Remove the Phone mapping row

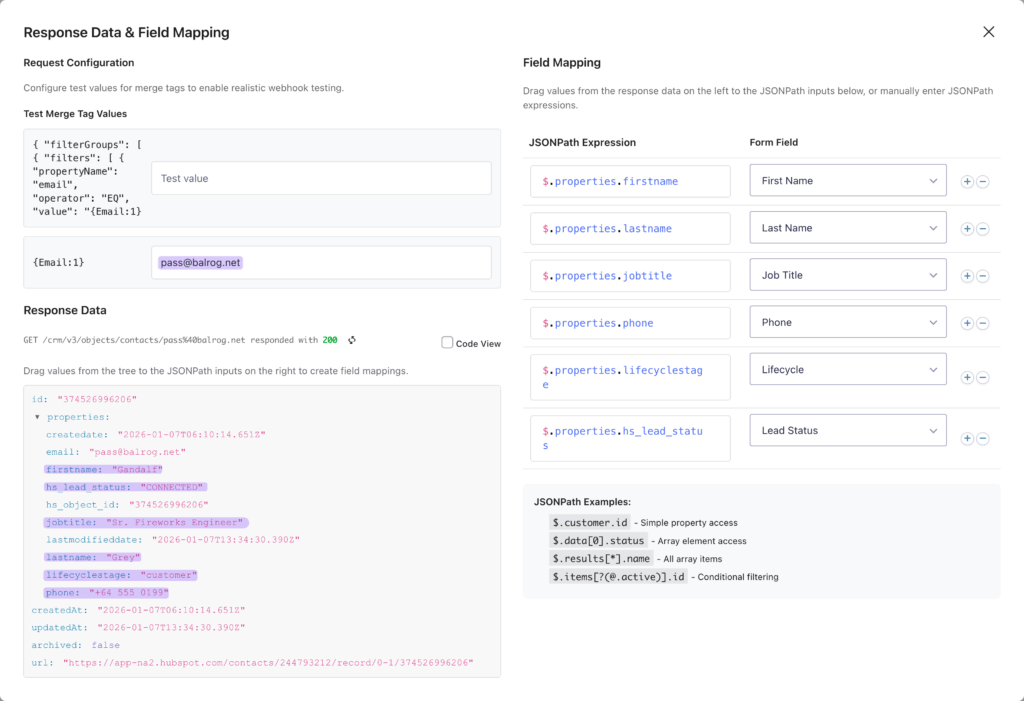click(x=983, y=322)
